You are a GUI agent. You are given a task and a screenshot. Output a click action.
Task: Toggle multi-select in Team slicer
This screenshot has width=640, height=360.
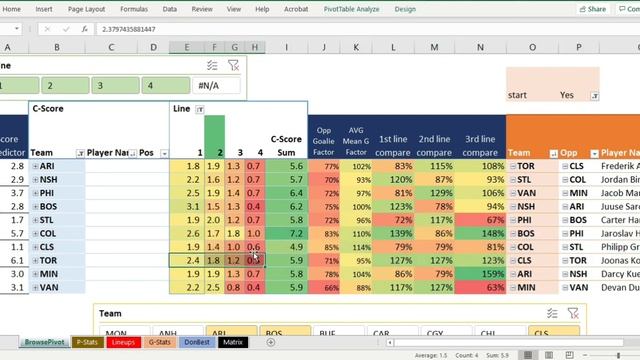click(x=552, y=313)
